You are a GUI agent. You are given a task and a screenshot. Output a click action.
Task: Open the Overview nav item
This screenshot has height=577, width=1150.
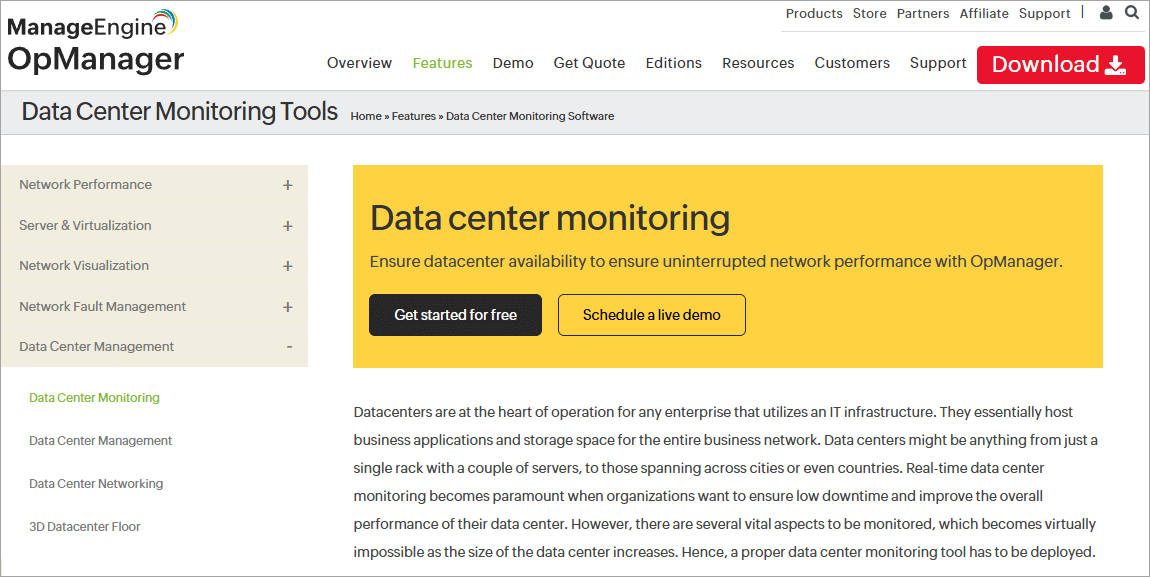(x=359, y=63)
